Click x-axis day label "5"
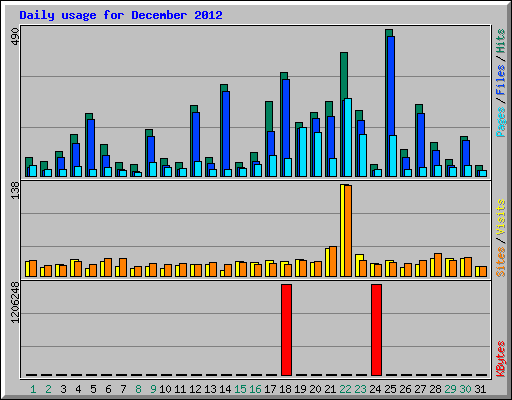 point(93,389)
